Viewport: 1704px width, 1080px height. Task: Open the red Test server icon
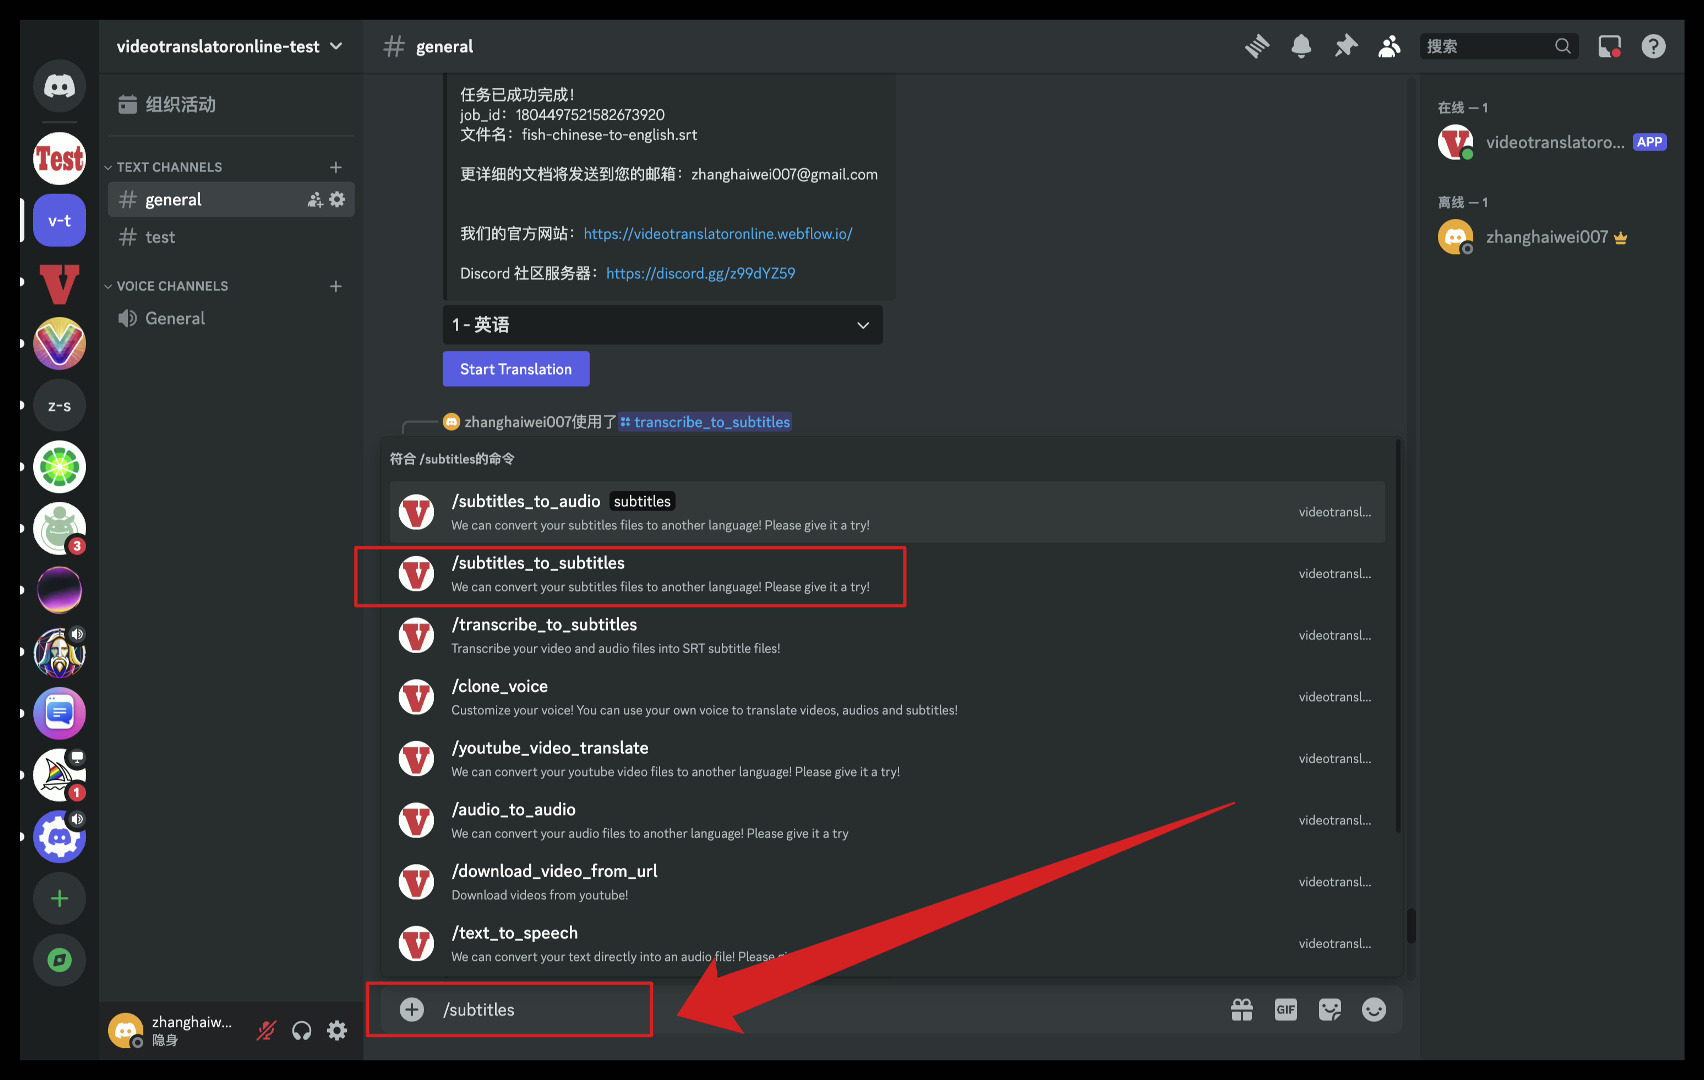(x=59, y=159)
